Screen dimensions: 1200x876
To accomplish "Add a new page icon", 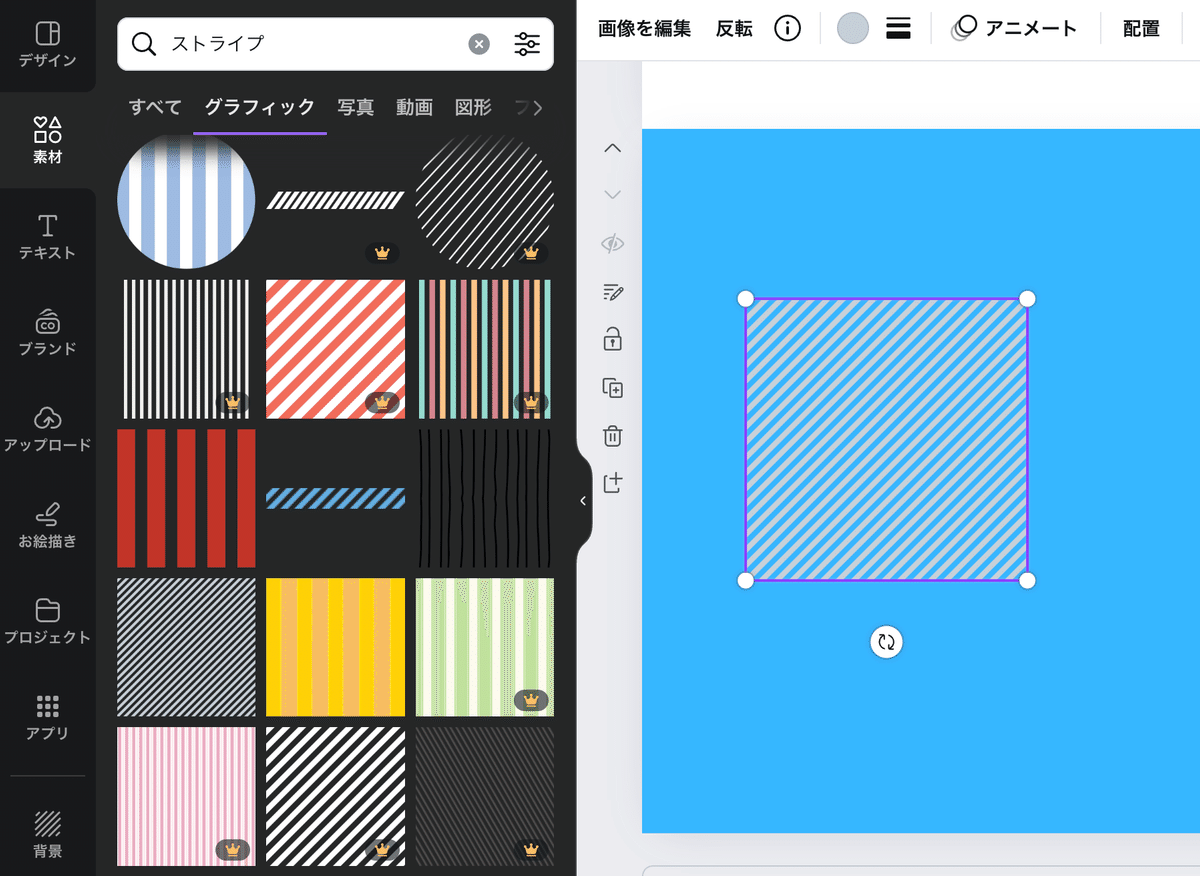I will 613,483.
